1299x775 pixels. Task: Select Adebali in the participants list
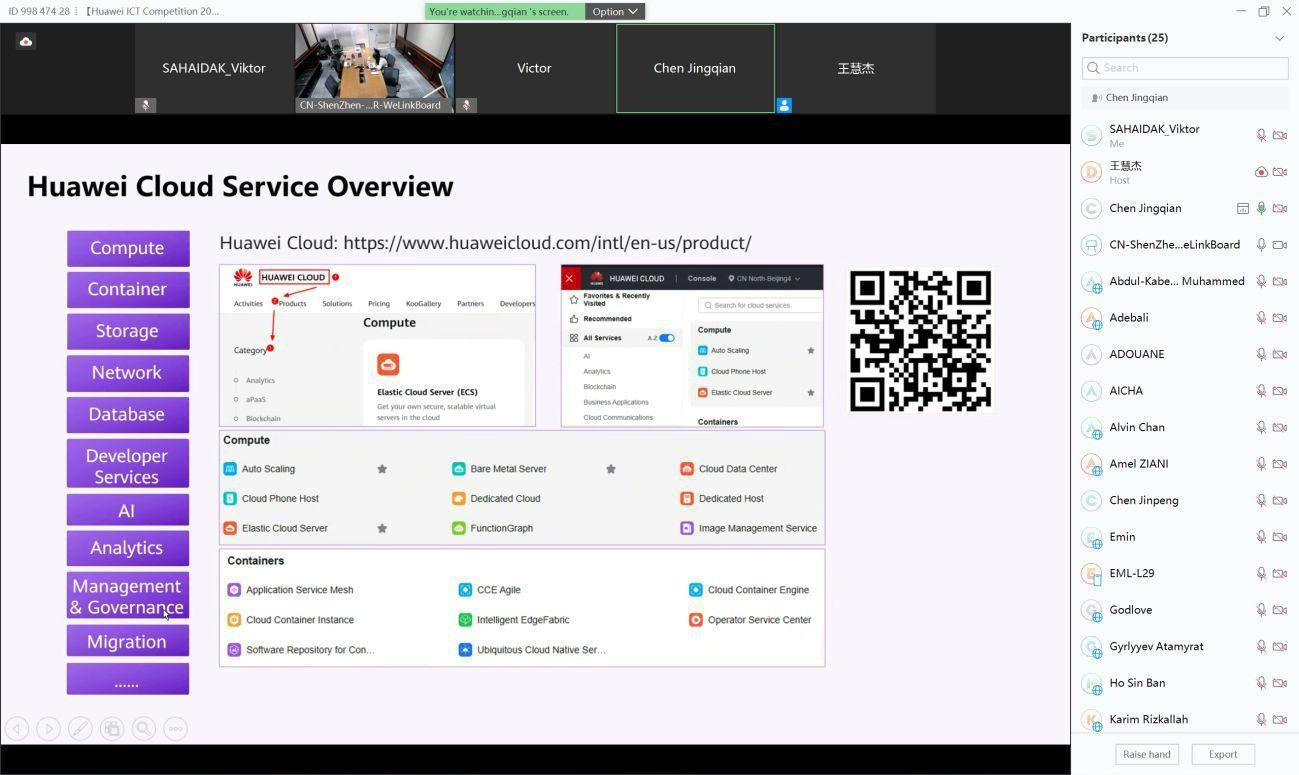[x=1129, y=318]
